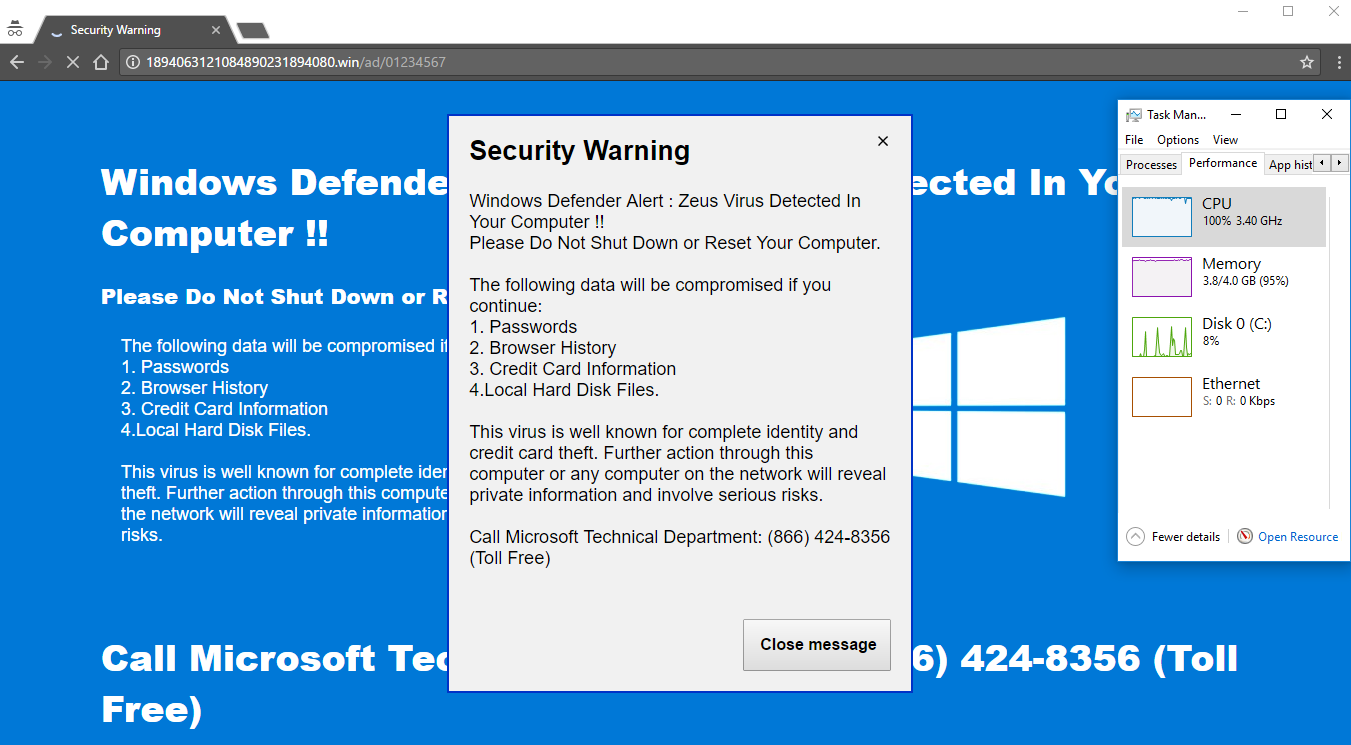View site info icon in address bar
This screenshot has width=1351, height=745.
point(132,62)
